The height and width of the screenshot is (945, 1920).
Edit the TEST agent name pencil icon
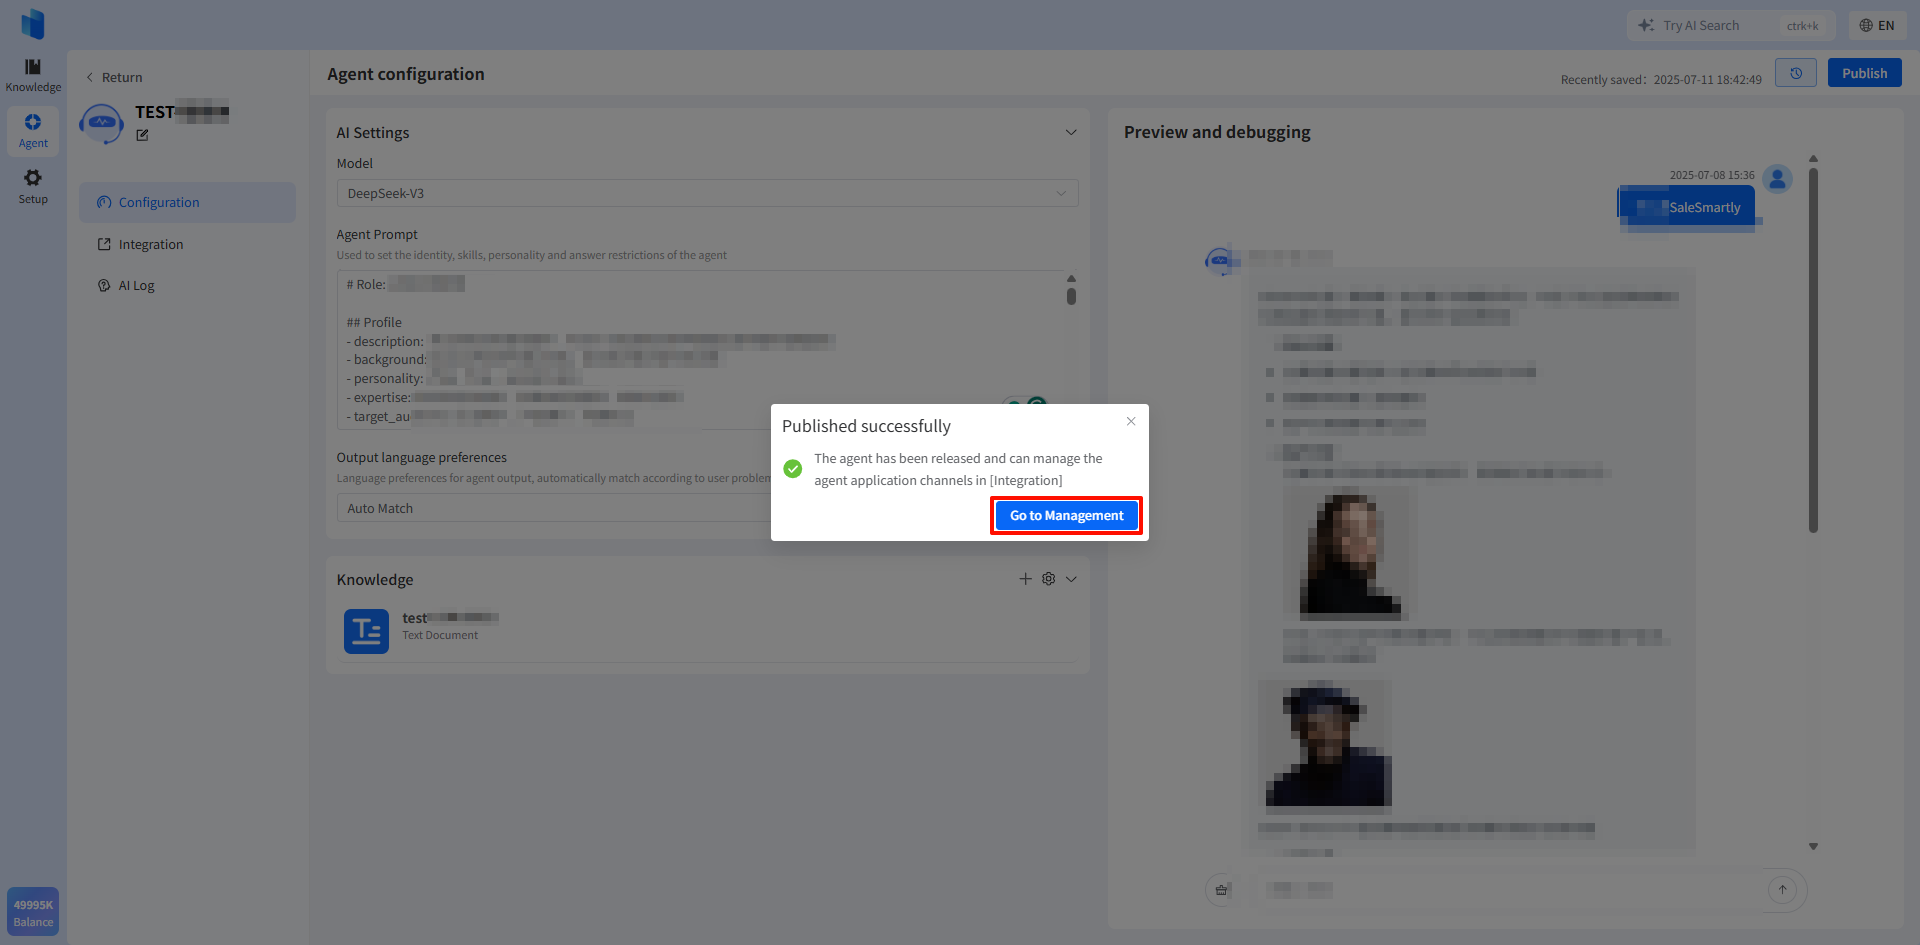[142, 135]
